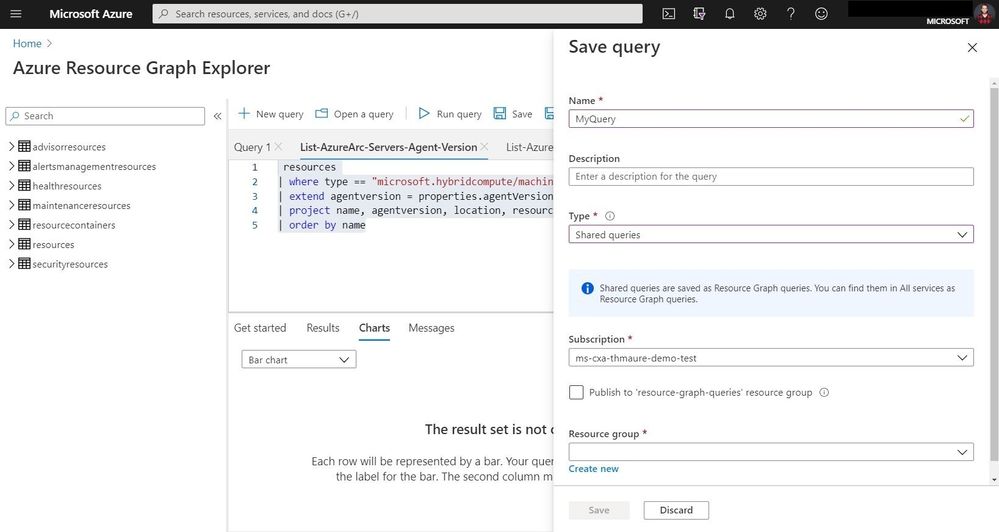Click the resources table icon
Screen dimensions: 999x532
coord(24,244)
